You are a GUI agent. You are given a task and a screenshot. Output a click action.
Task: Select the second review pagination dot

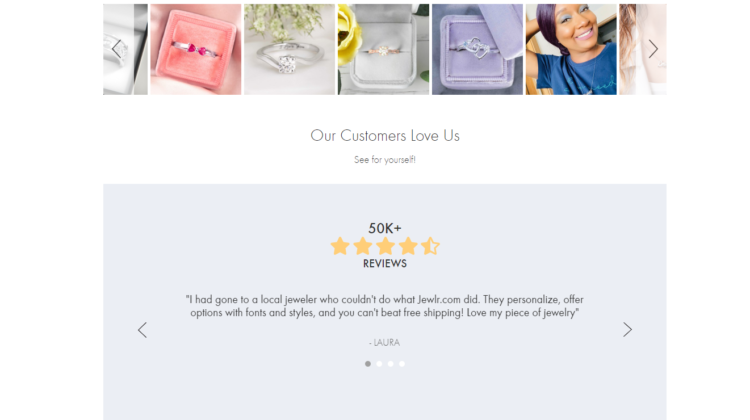379,364
